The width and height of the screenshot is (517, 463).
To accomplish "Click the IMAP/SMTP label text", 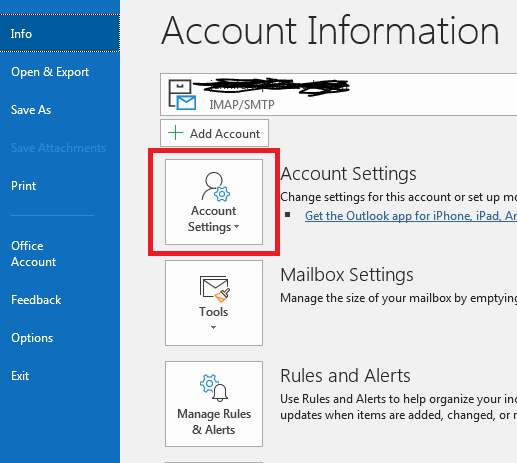I will click(x=242, y=105).
